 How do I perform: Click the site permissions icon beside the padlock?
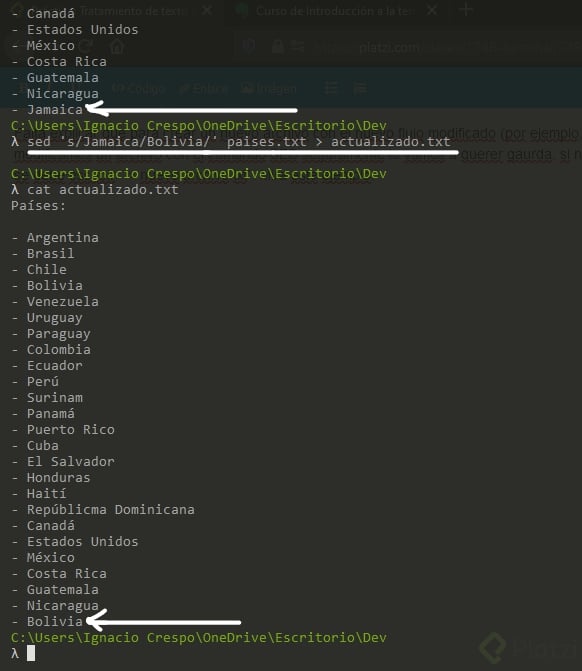(x=297, y=46)
